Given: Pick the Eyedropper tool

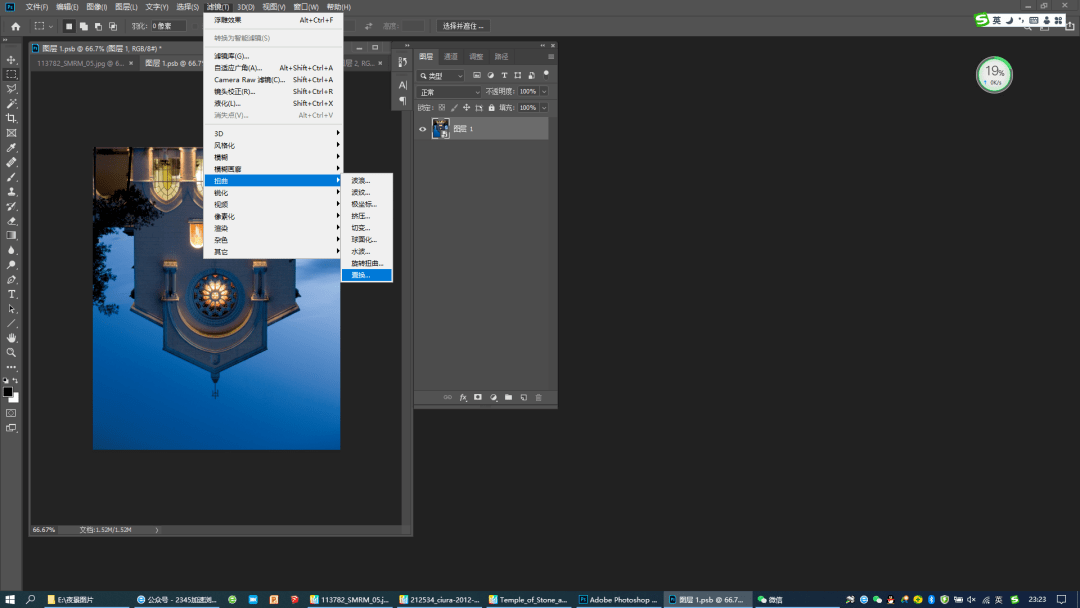Looking at the screenshot, I should pos(12,148).
